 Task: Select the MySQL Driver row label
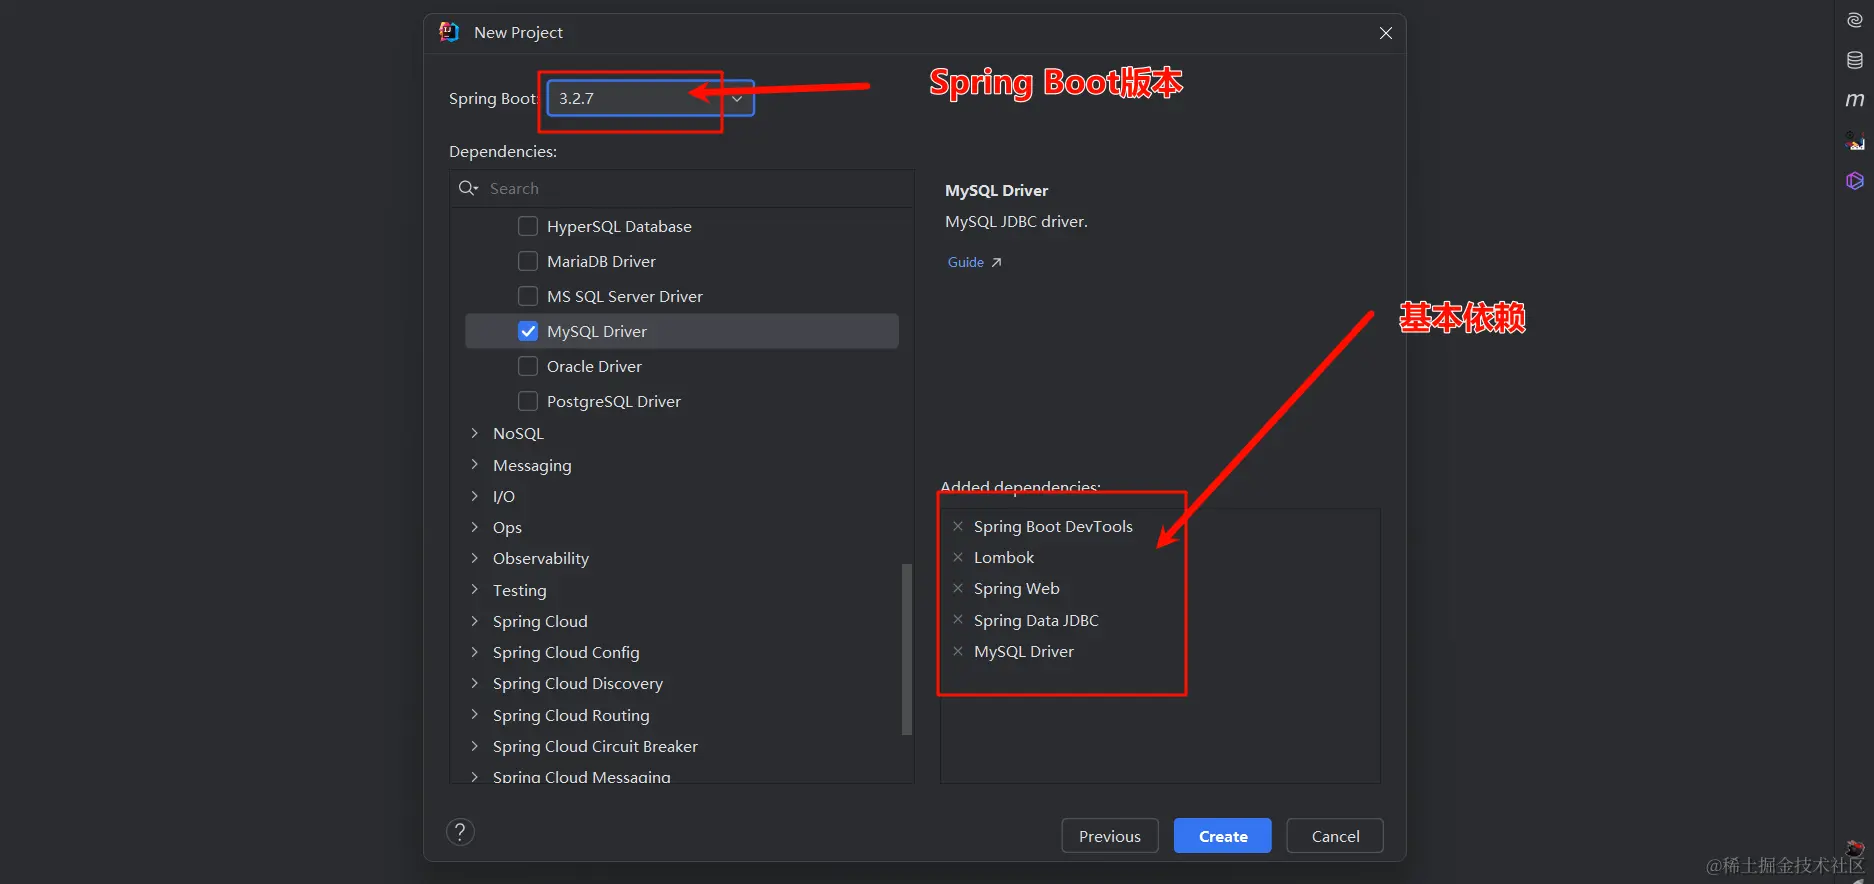[x=597, y=331]
